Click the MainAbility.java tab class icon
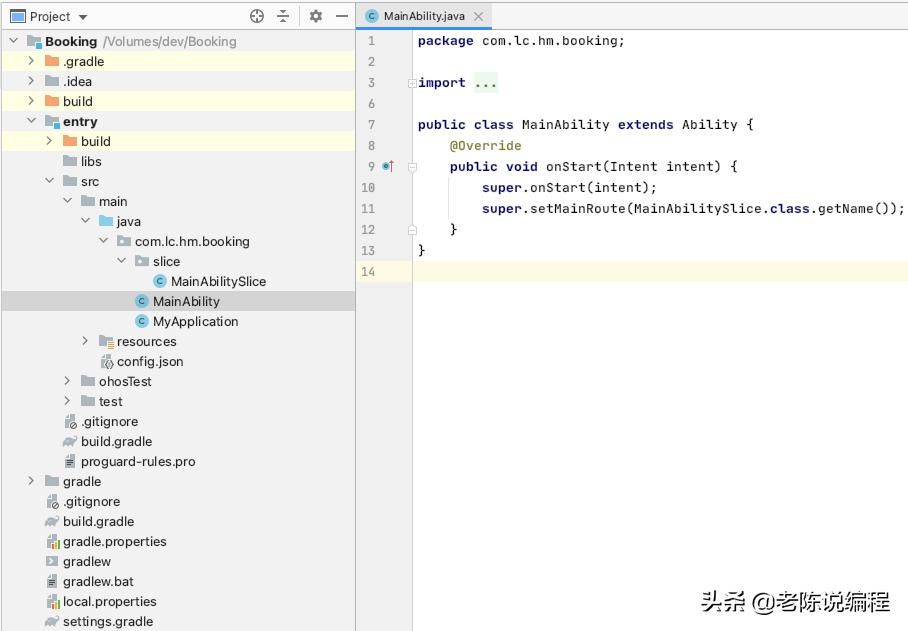This screenshot has width=908, height=631. pyautogui.click(x=372, y=16)
